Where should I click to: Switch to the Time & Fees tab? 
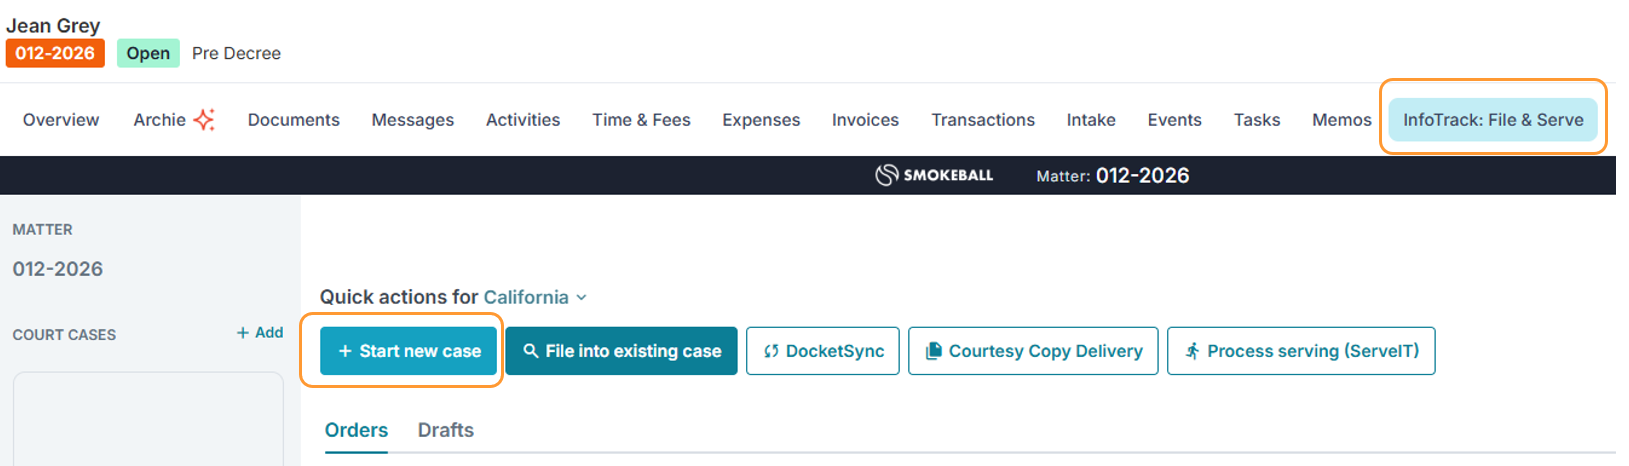click(641, 120)
